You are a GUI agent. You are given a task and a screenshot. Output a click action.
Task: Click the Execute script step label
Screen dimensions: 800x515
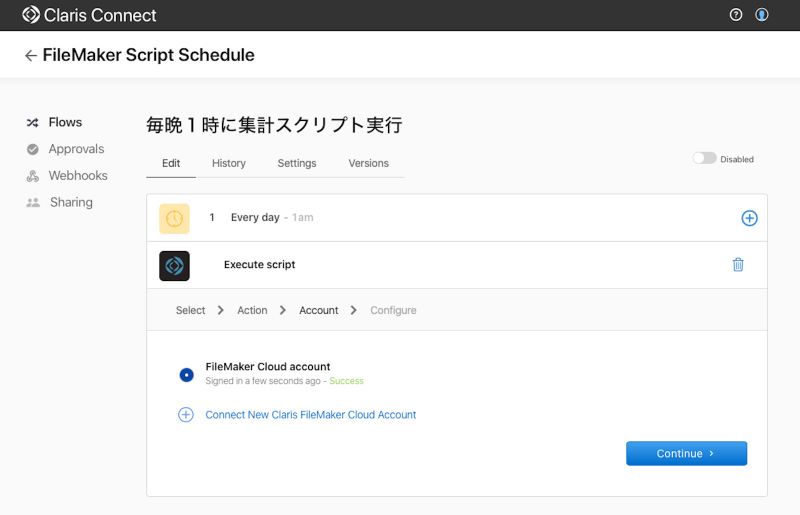(259, 264)
